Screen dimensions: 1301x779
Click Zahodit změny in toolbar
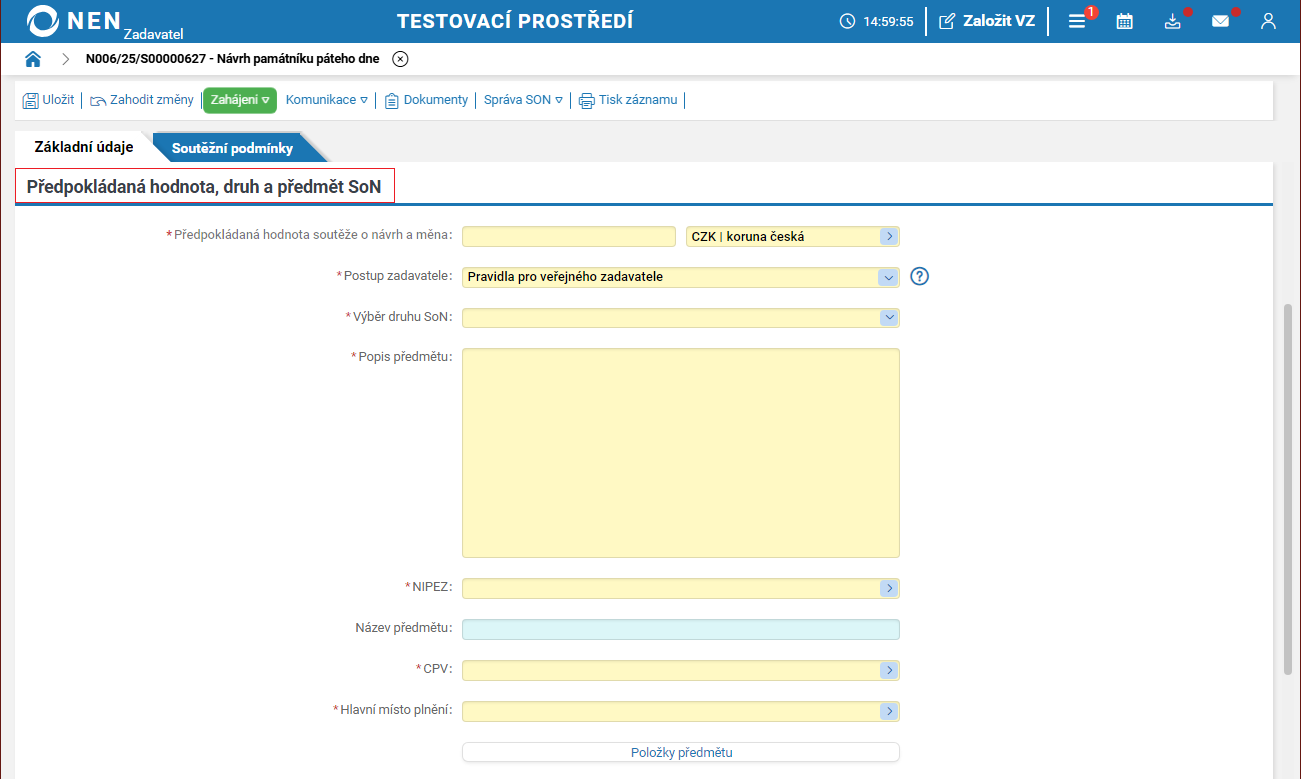(142, 100)
